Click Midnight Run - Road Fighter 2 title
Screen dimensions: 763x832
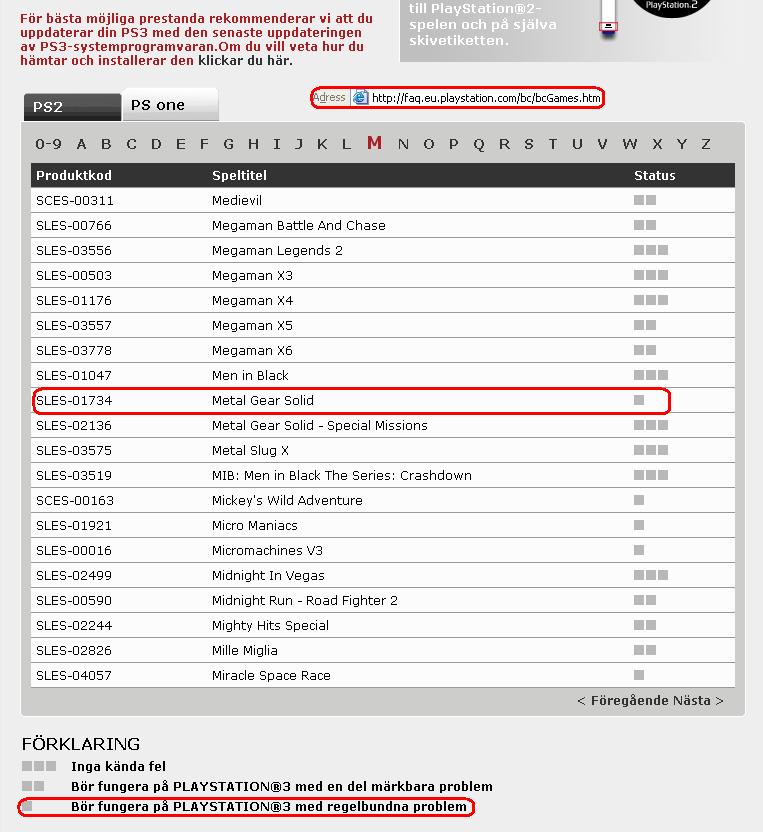[x=305, y=601]
